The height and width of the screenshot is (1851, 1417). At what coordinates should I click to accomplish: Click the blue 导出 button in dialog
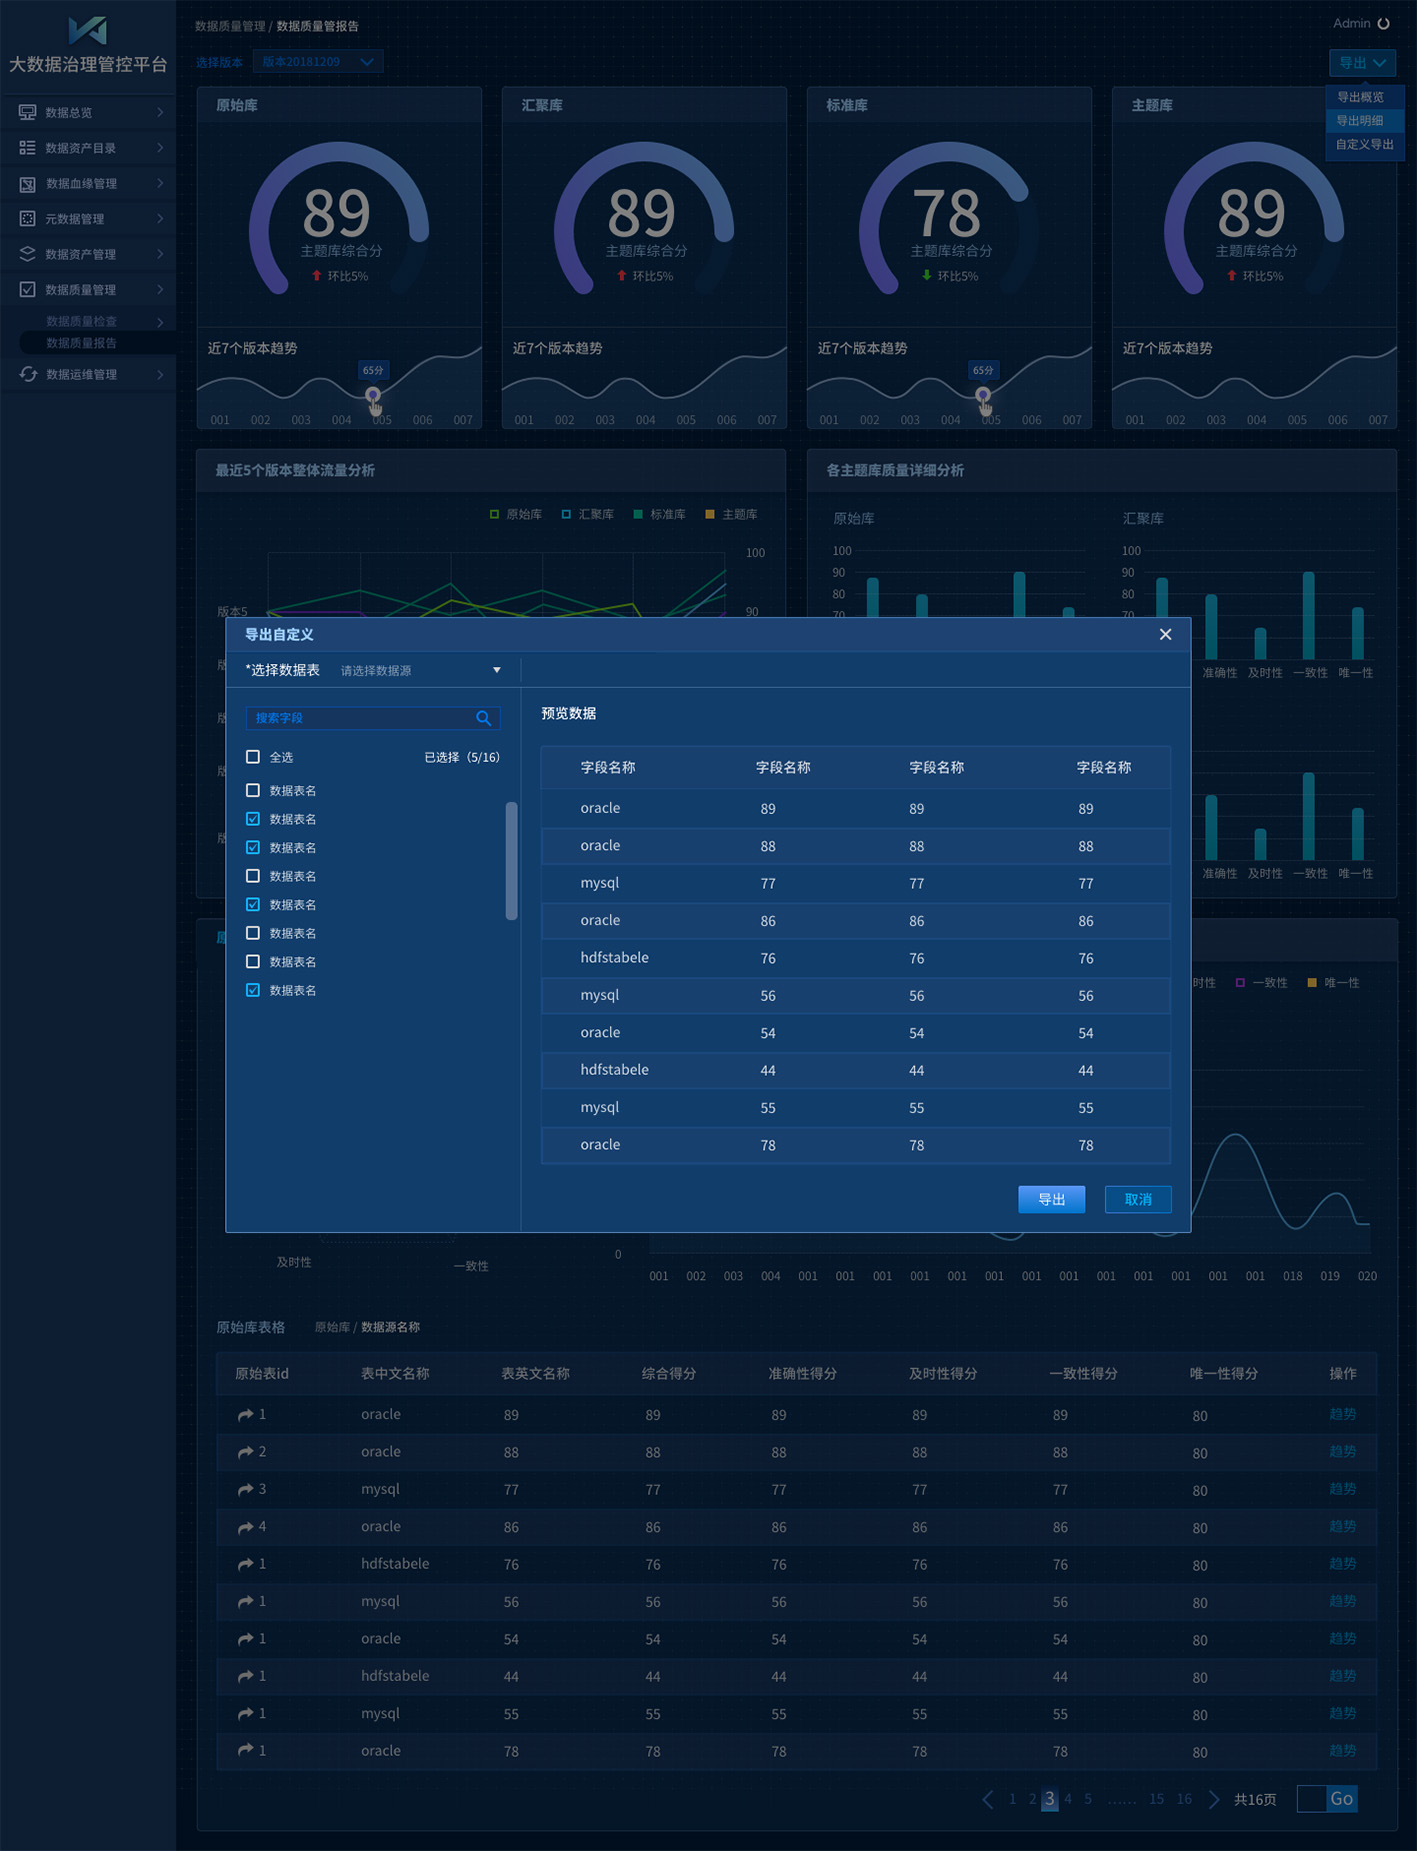[1051, 1199]
